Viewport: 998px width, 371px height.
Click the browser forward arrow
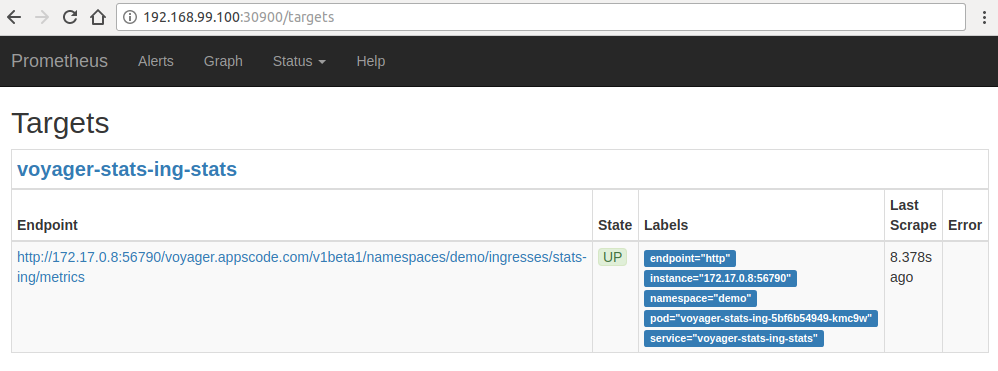click(41, 17)
